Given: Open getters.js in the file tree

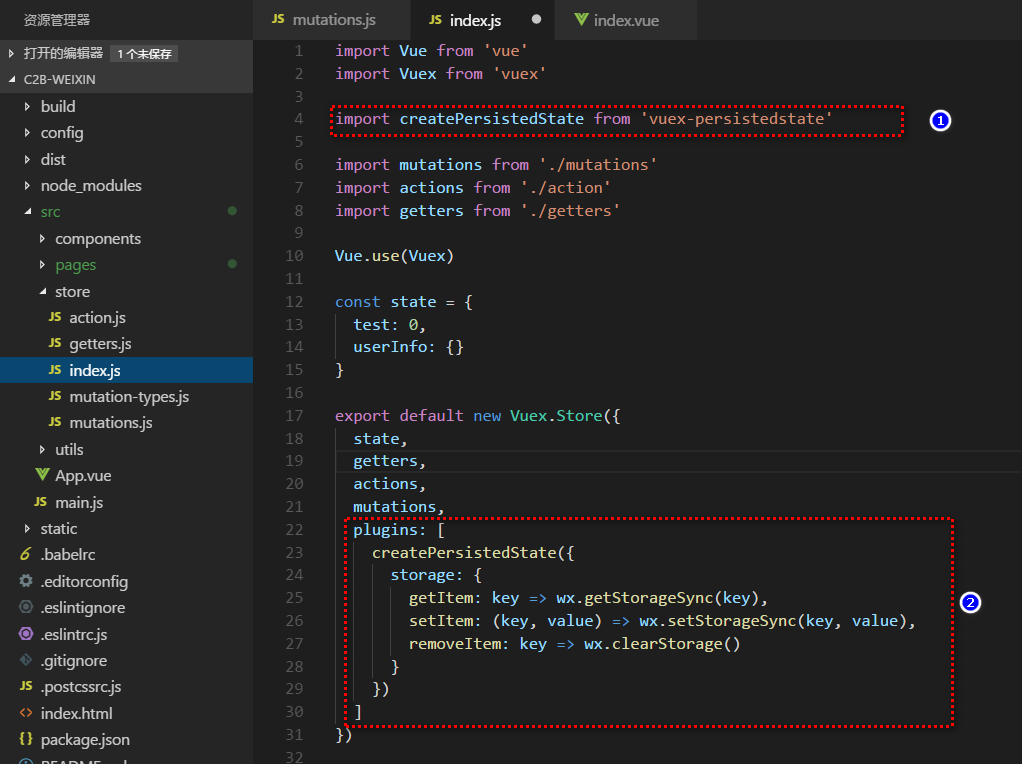Looking at the screenshot, I should [x=100, y=344].
